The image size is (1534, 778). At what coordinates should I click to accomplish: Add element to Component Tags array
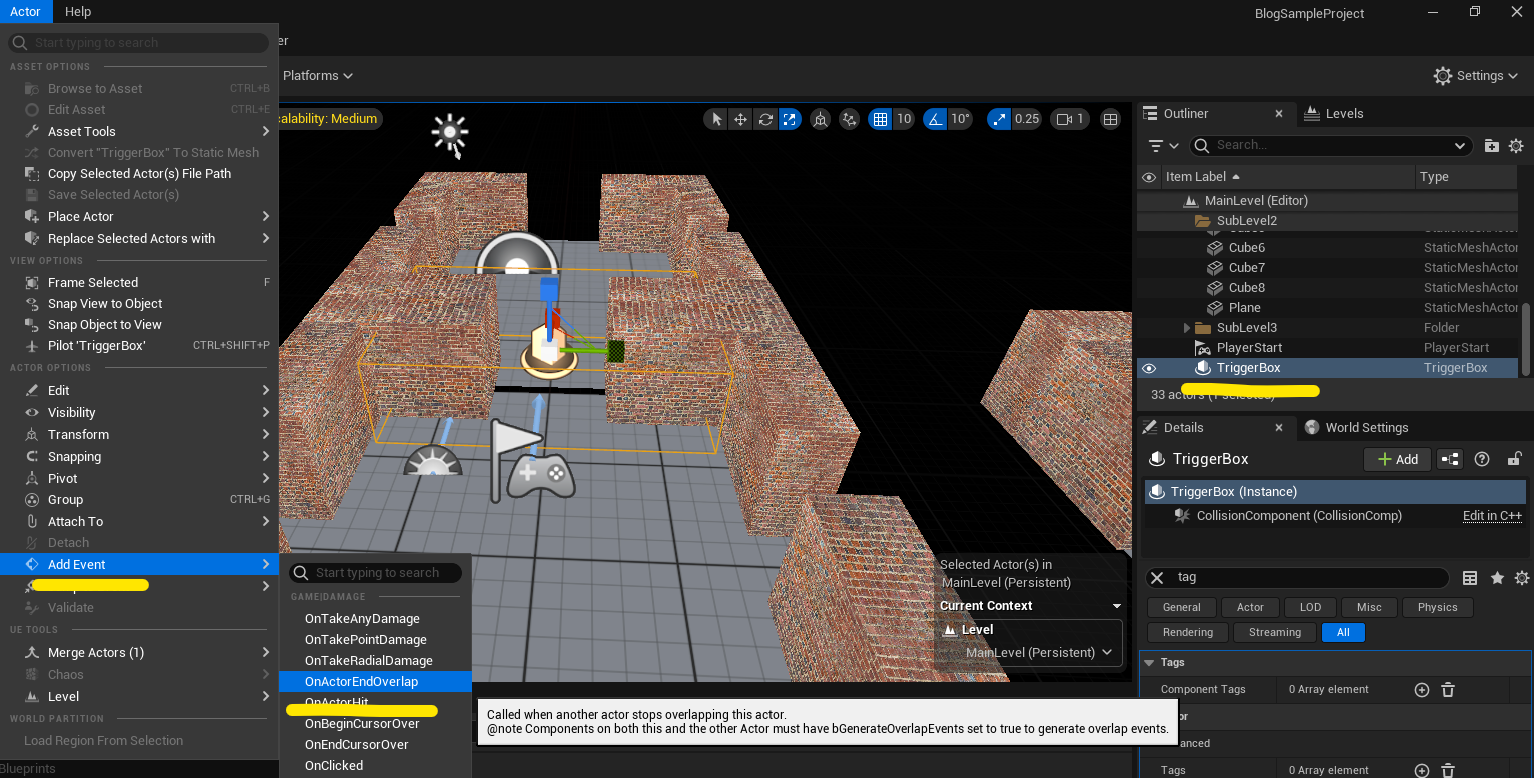click(1421, 690)
